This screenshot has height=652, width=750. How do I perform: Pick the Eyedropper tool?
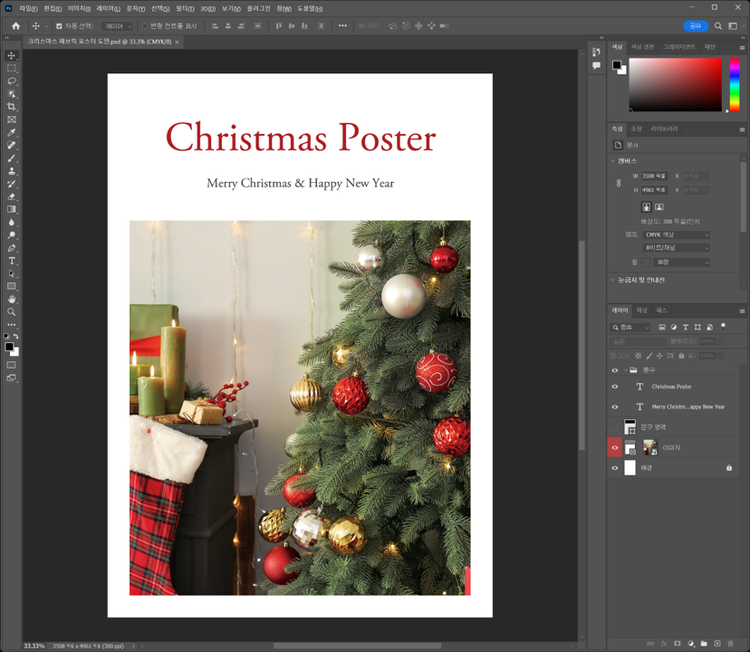click(x=12, y=132)
